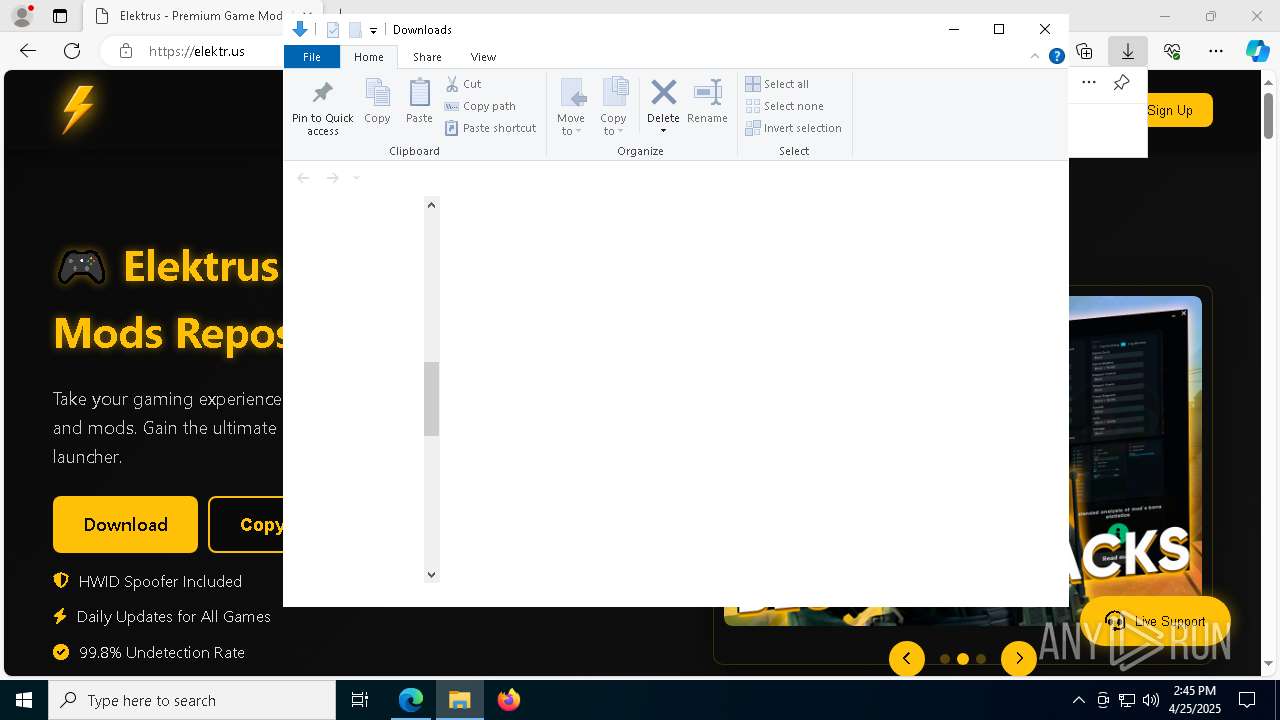Click New folder icon in title bar

355,30
